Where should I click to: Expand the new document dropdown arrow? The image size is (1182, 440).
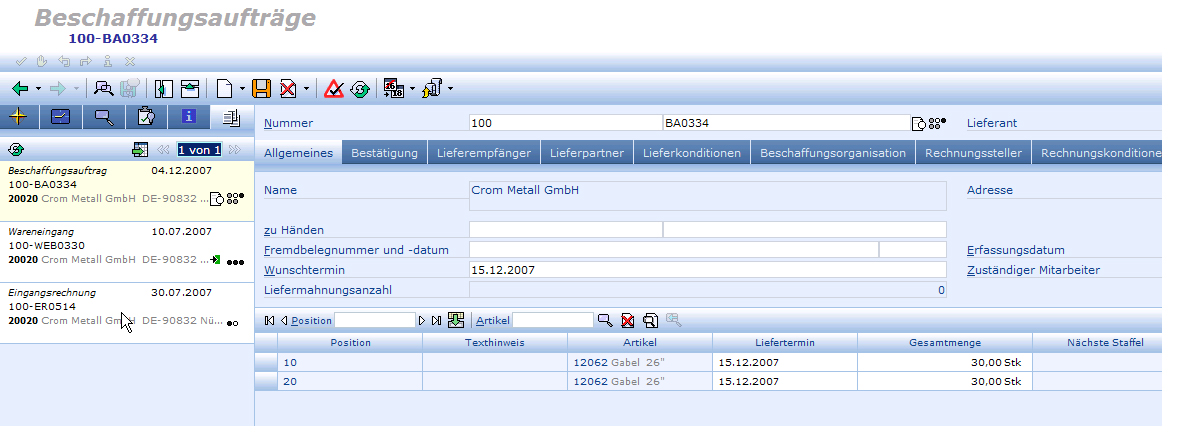coord(241,89)
